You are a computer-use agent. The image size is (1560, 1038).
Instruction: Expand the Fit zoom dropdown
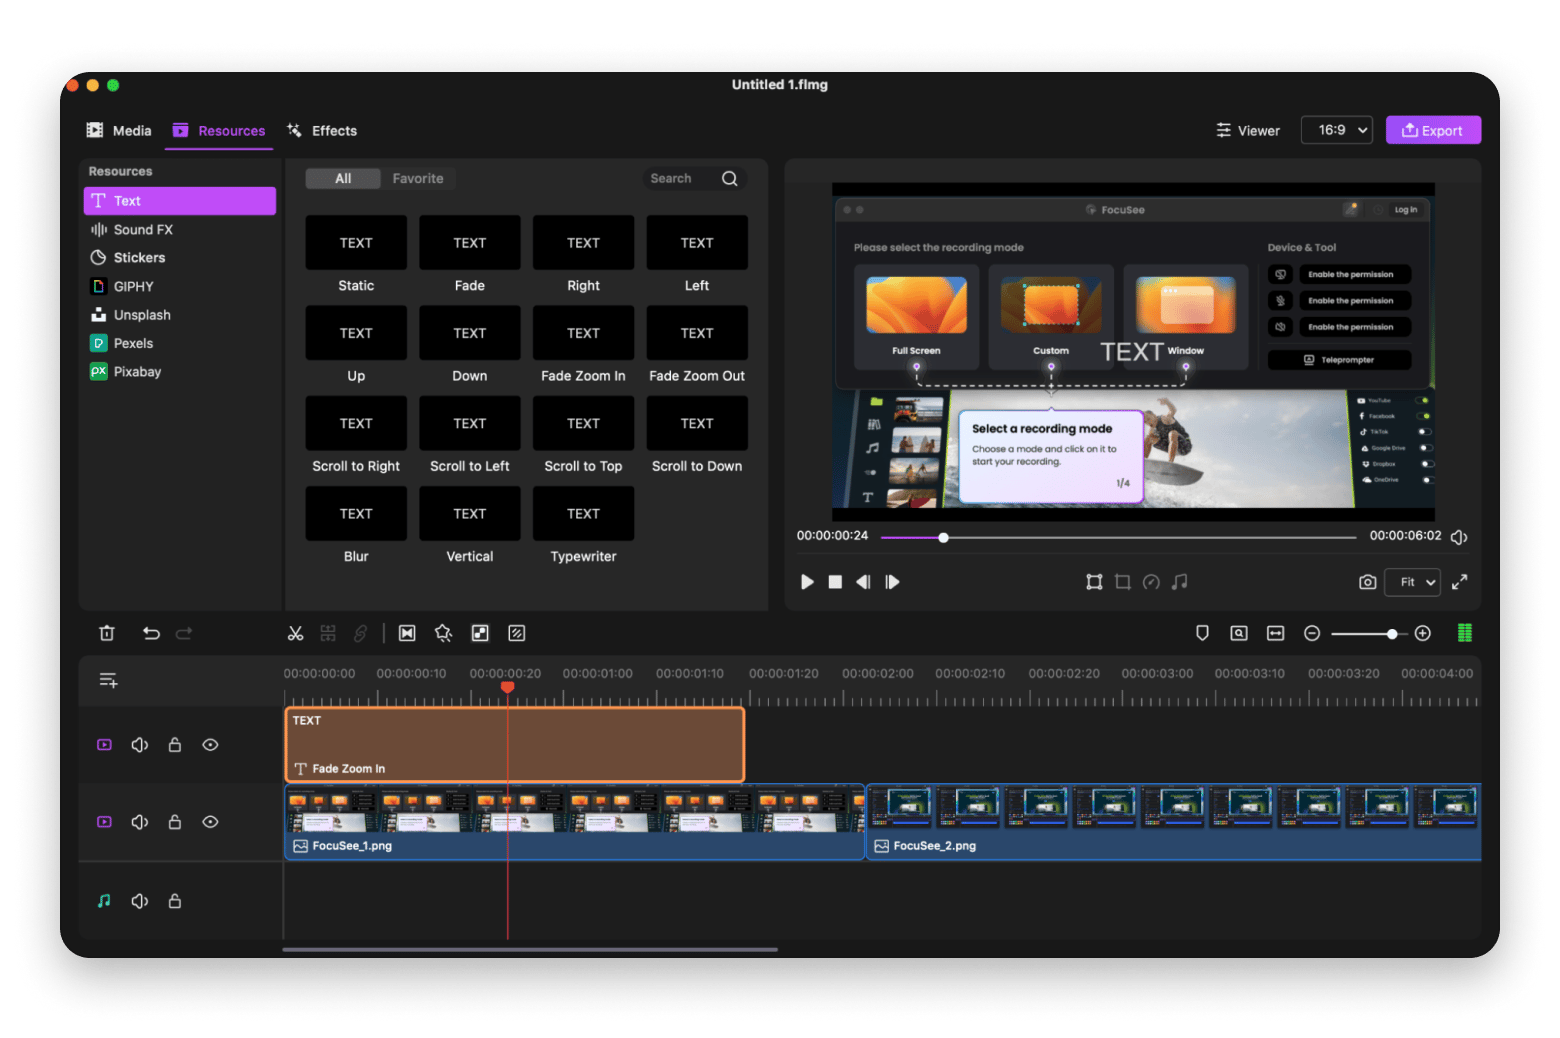[1412, 582]
